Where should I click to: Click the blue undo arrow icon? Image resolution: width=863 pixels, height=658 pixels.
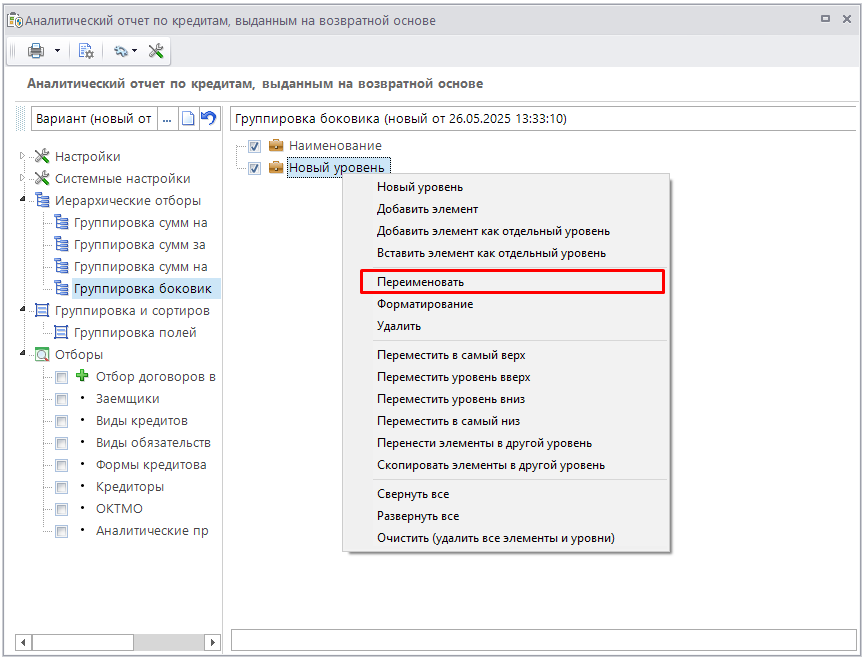208,119
